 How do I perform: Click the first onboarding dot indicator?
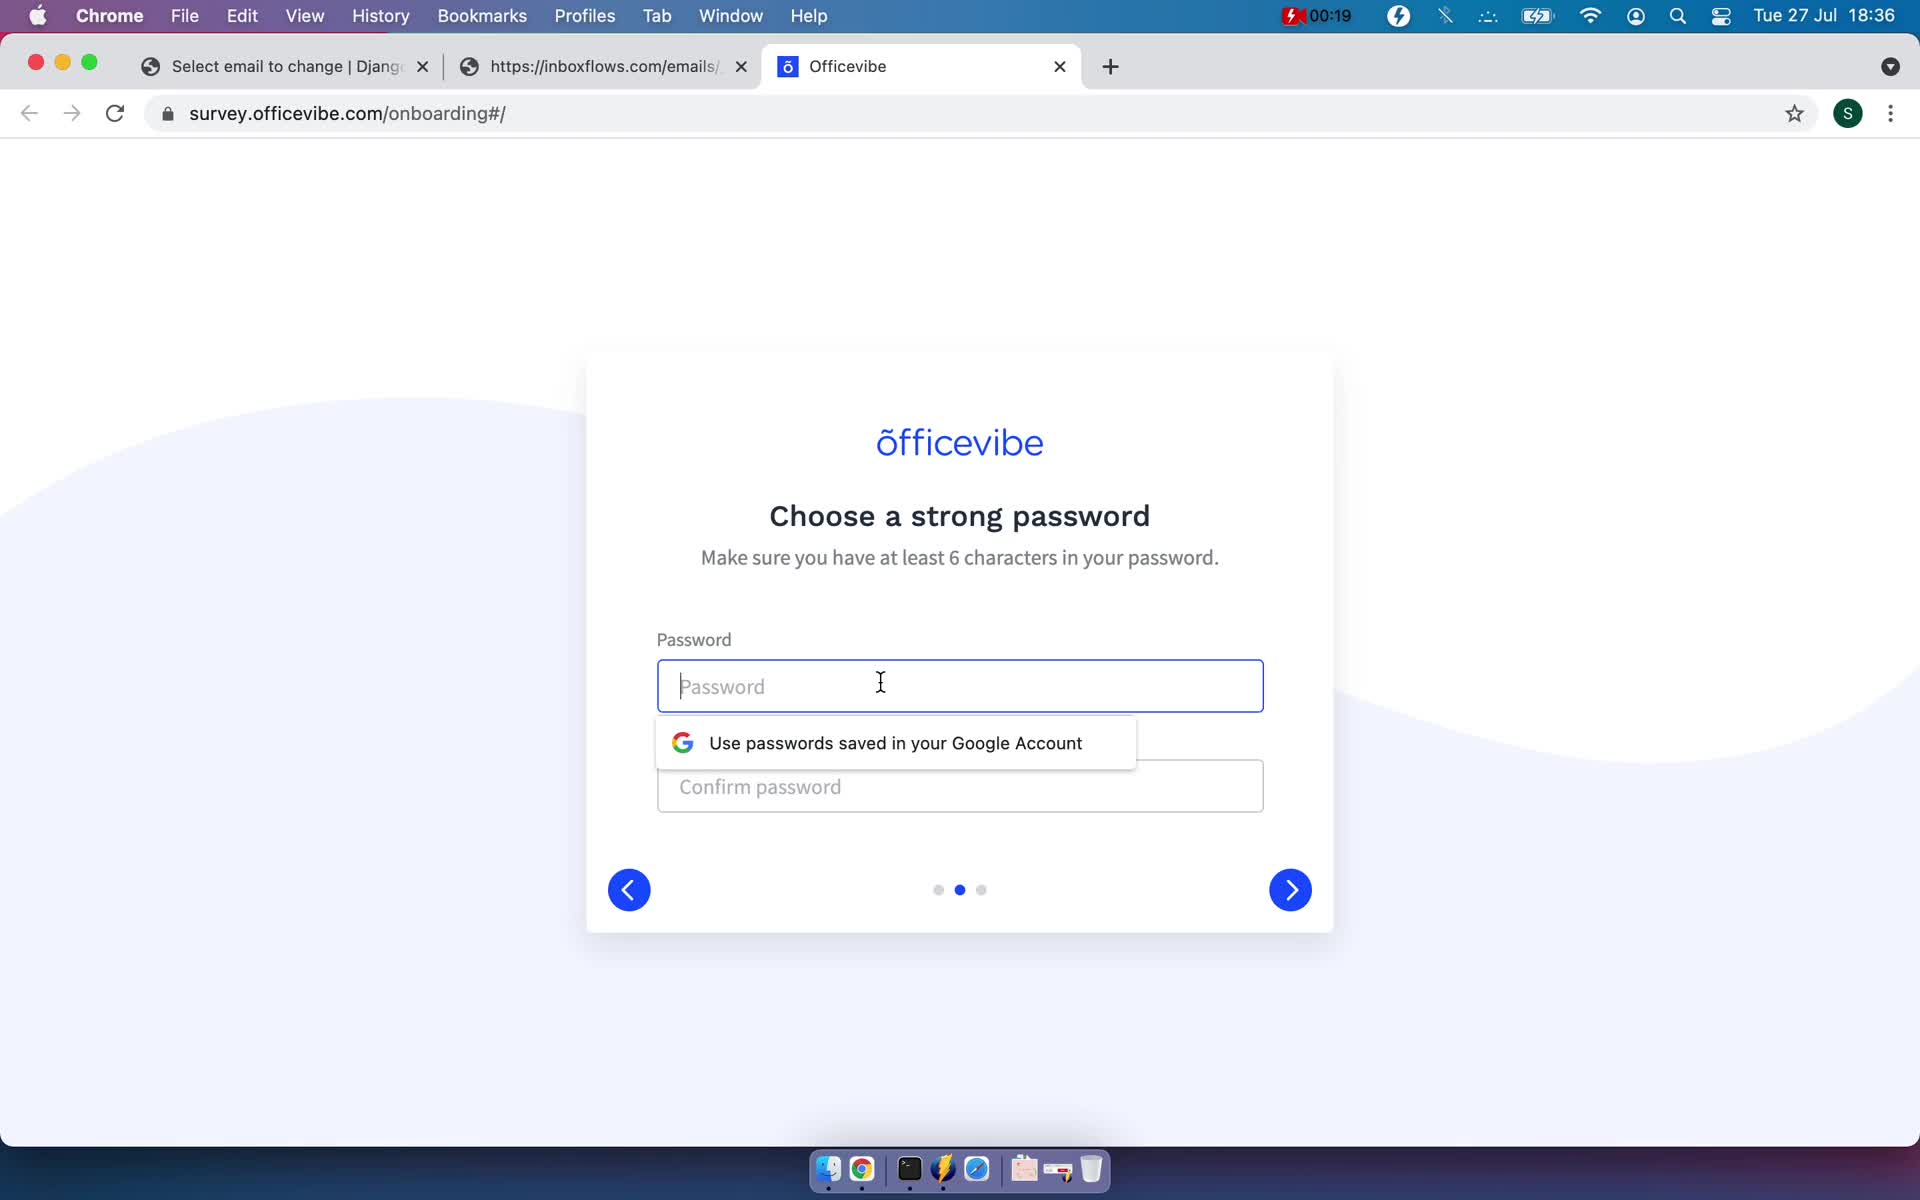(939, 889)
